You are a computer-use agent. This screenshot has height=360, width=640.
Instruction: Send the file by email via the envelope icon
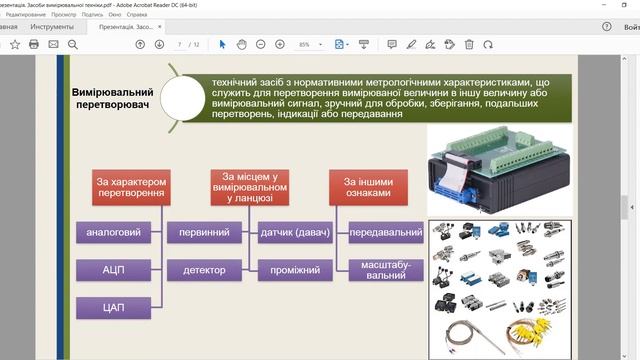[53, 44]
